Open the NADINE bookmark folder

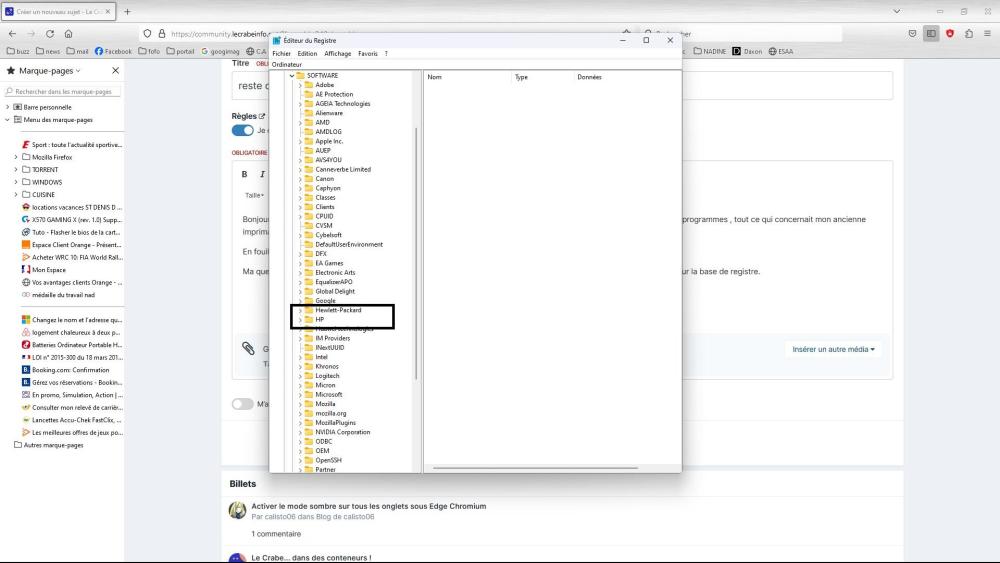[710, 51]
